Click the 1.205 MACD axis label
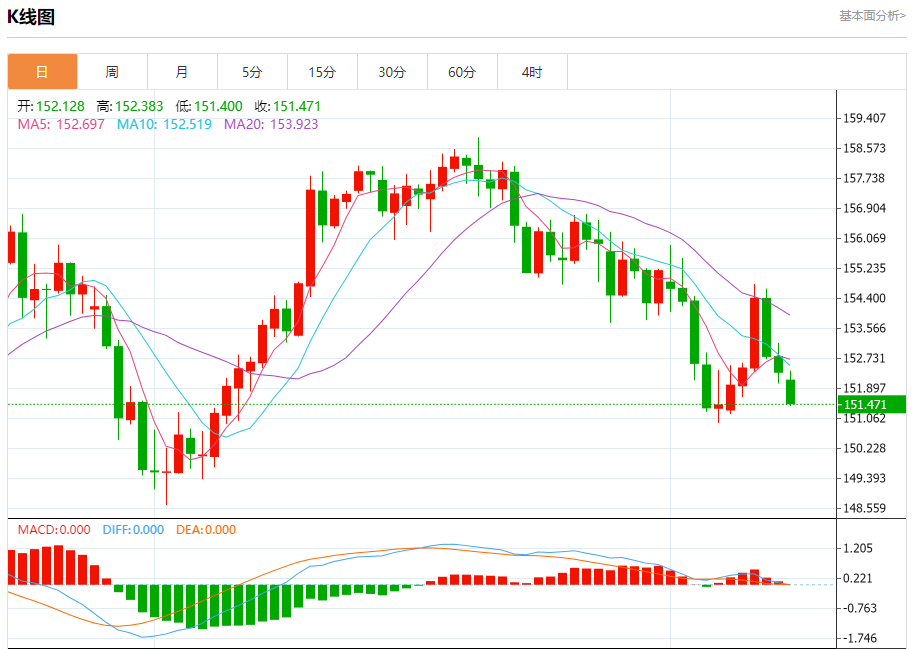 pos(858,548)
